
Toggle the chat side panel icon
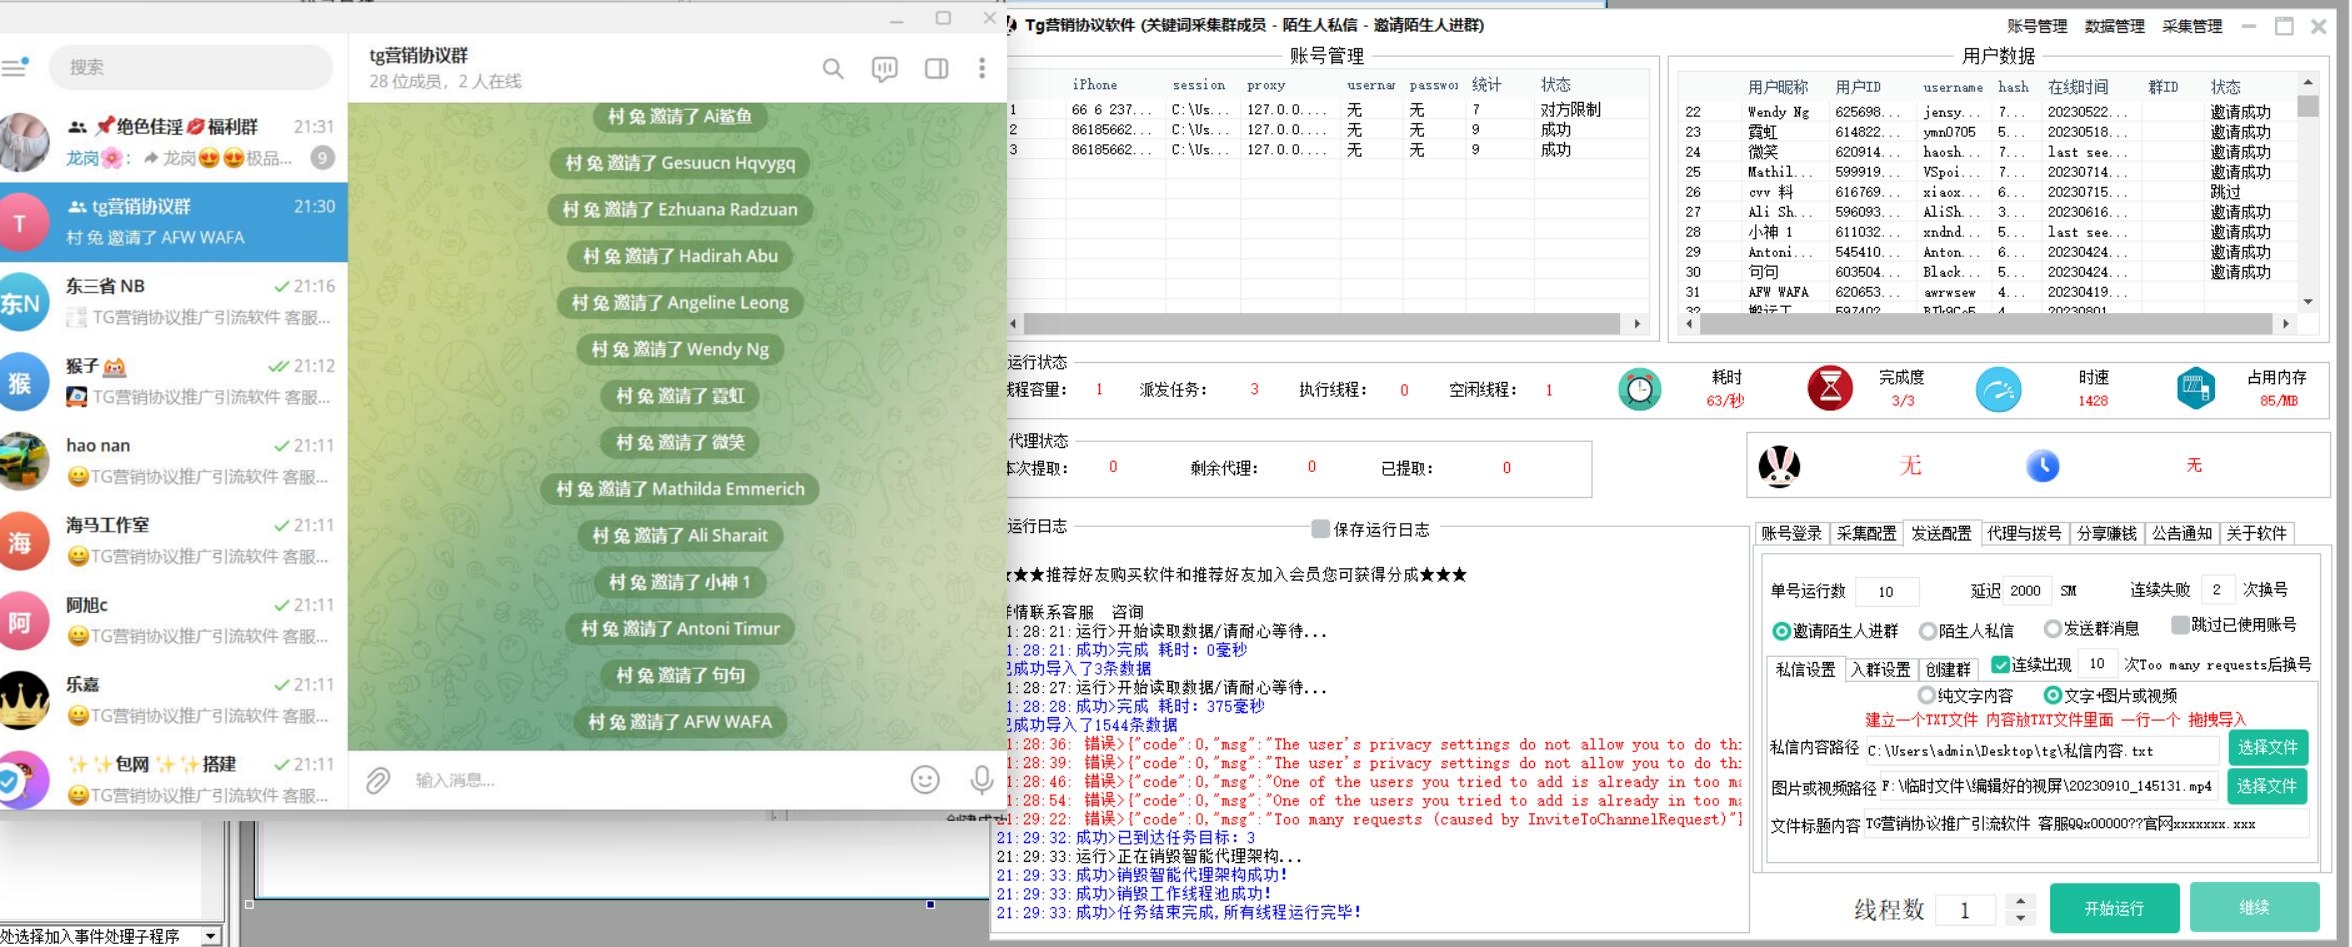point(936,68)
